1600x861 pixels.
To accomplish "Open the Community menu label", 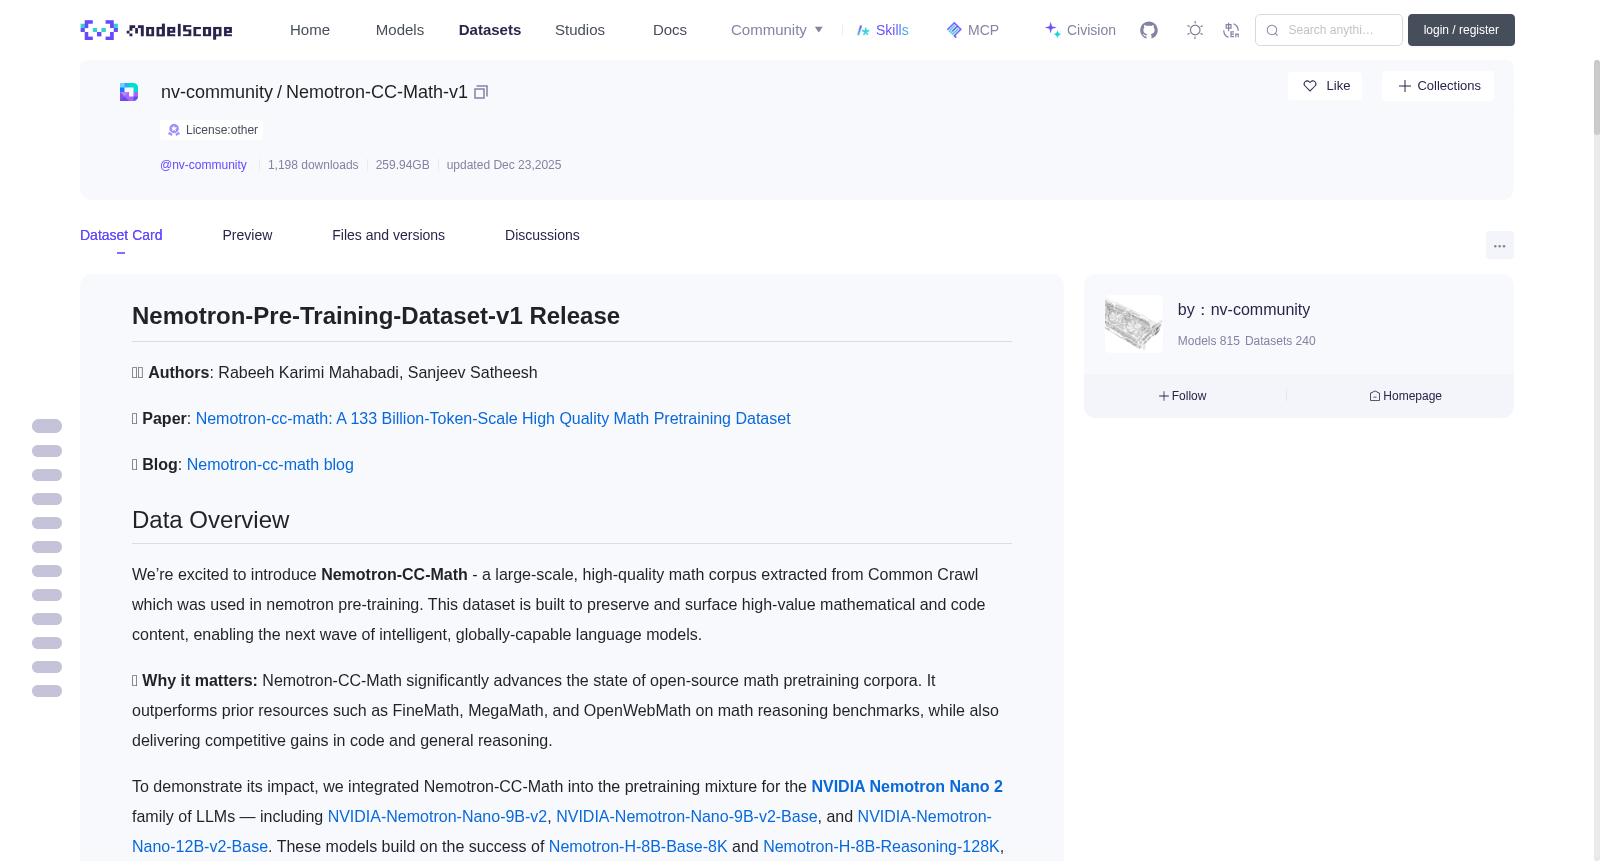I will 769,30.
